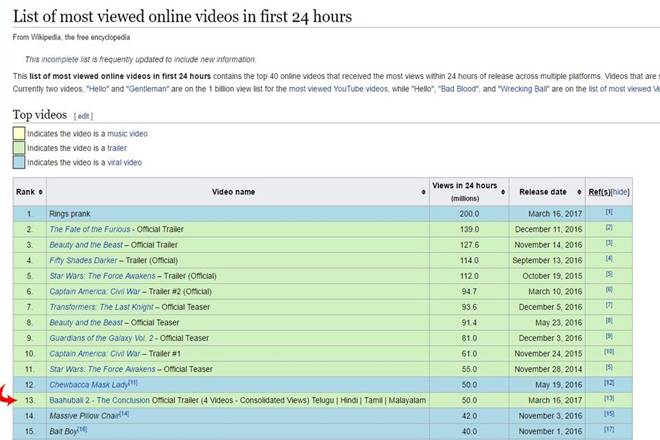Sort table by Release date arrow

[579, 192]
